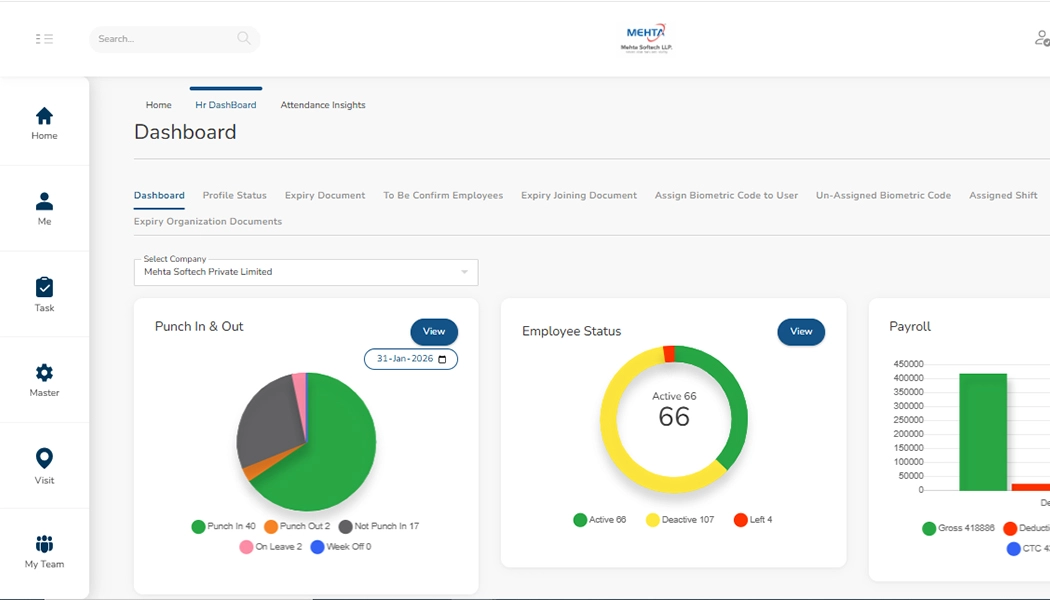Open the Select Company dropdown

tap(305, 271)
